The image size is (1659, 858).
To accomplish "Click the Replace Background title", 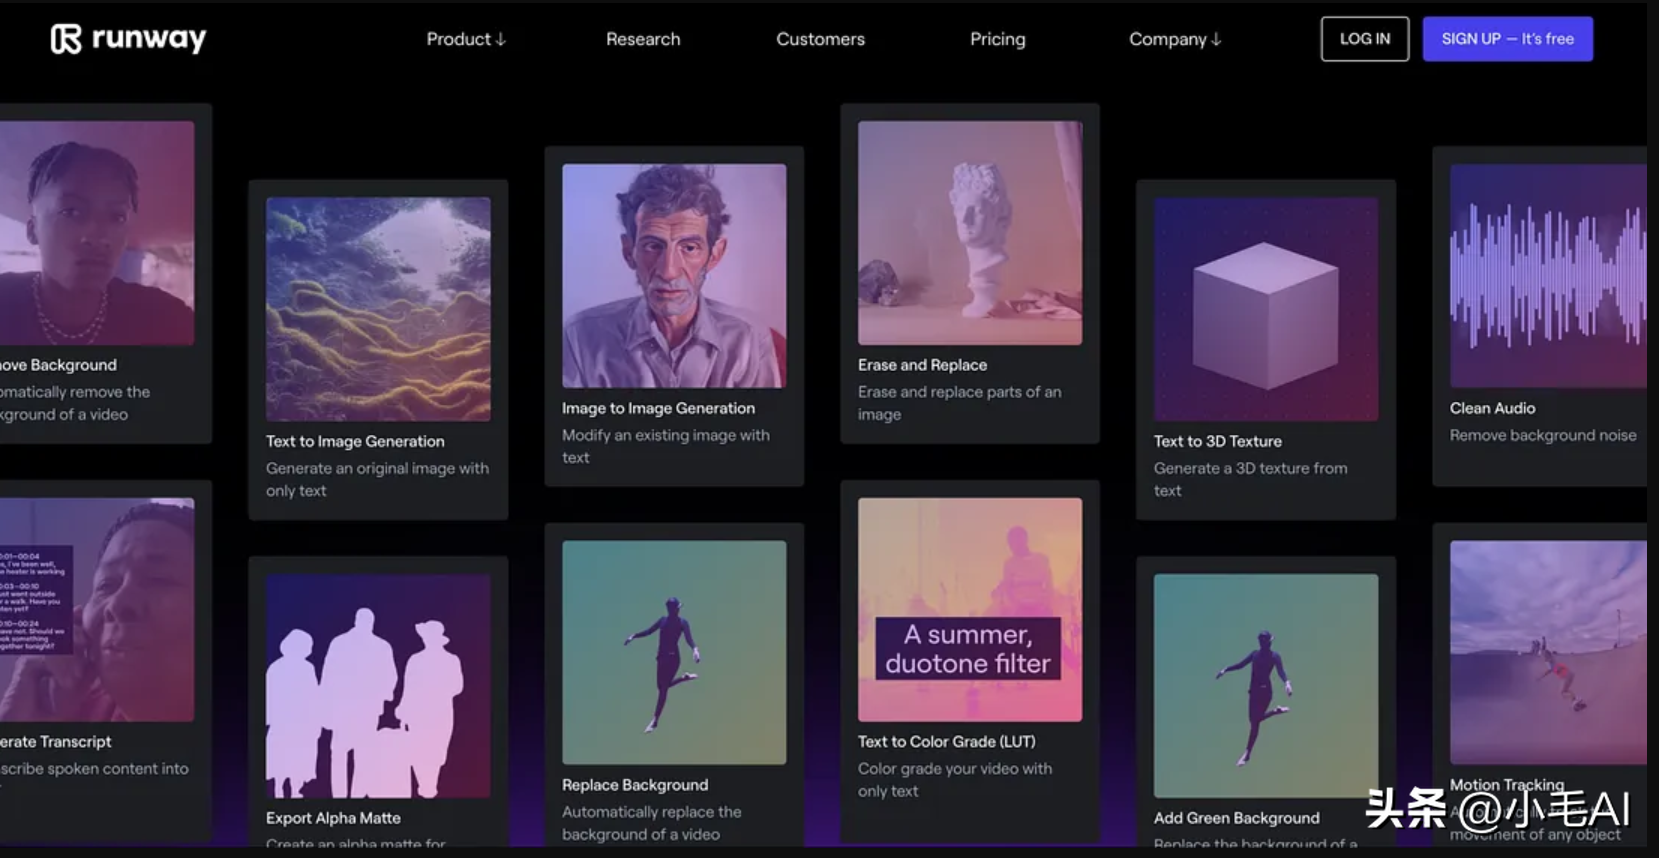I will click(x=635, y=785).
